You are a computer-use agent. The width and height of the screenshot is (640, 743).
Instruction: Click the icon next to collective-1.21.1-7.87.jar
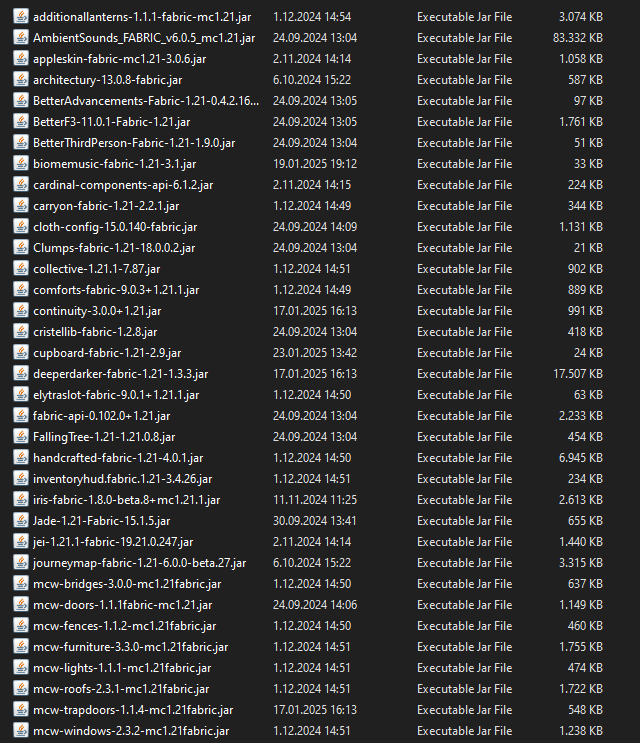(x=20, y=269)
